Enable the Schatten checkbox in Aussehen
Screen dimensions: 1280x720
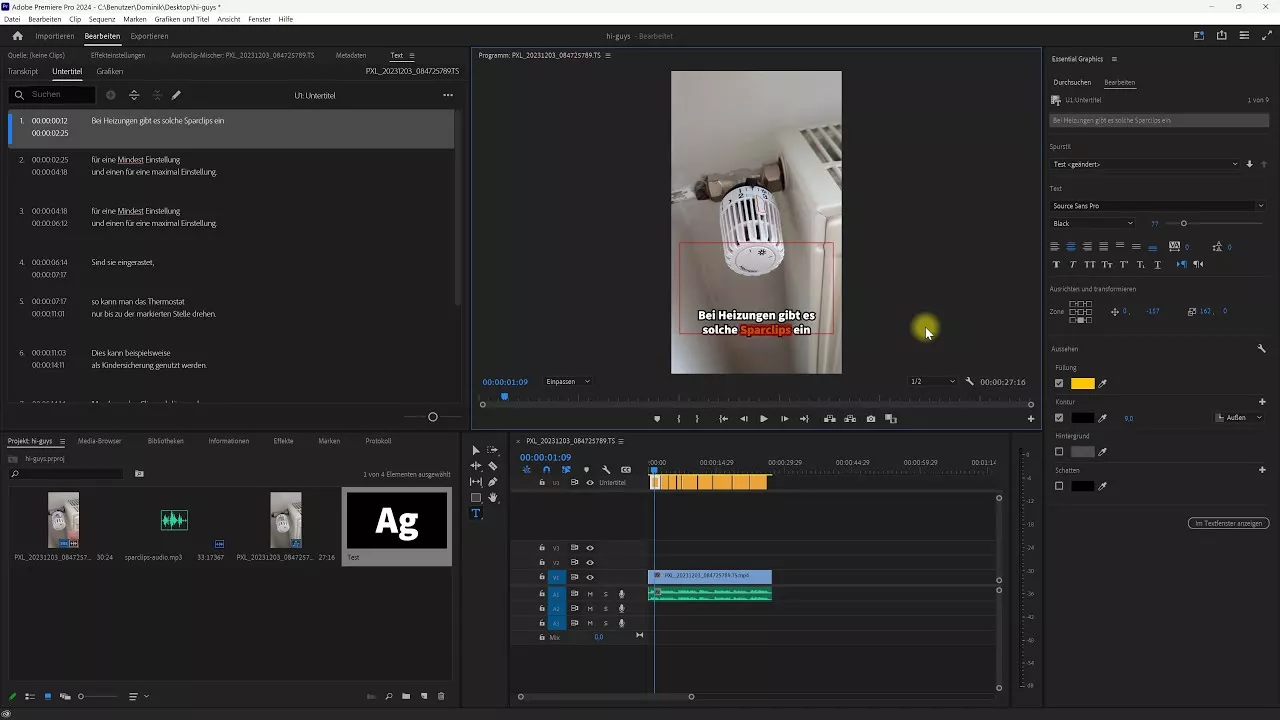pos(1059,486)
